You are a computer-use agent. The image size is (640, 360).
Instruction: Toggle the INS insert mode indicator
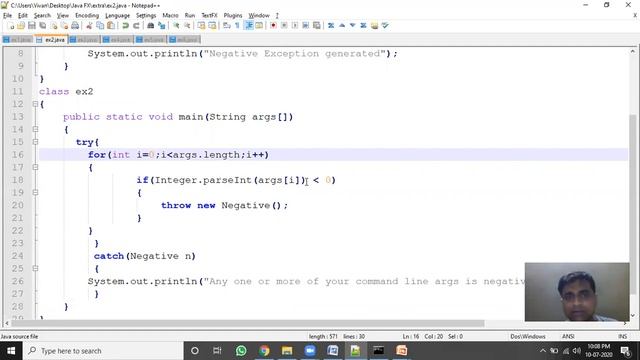pos(622,336)
